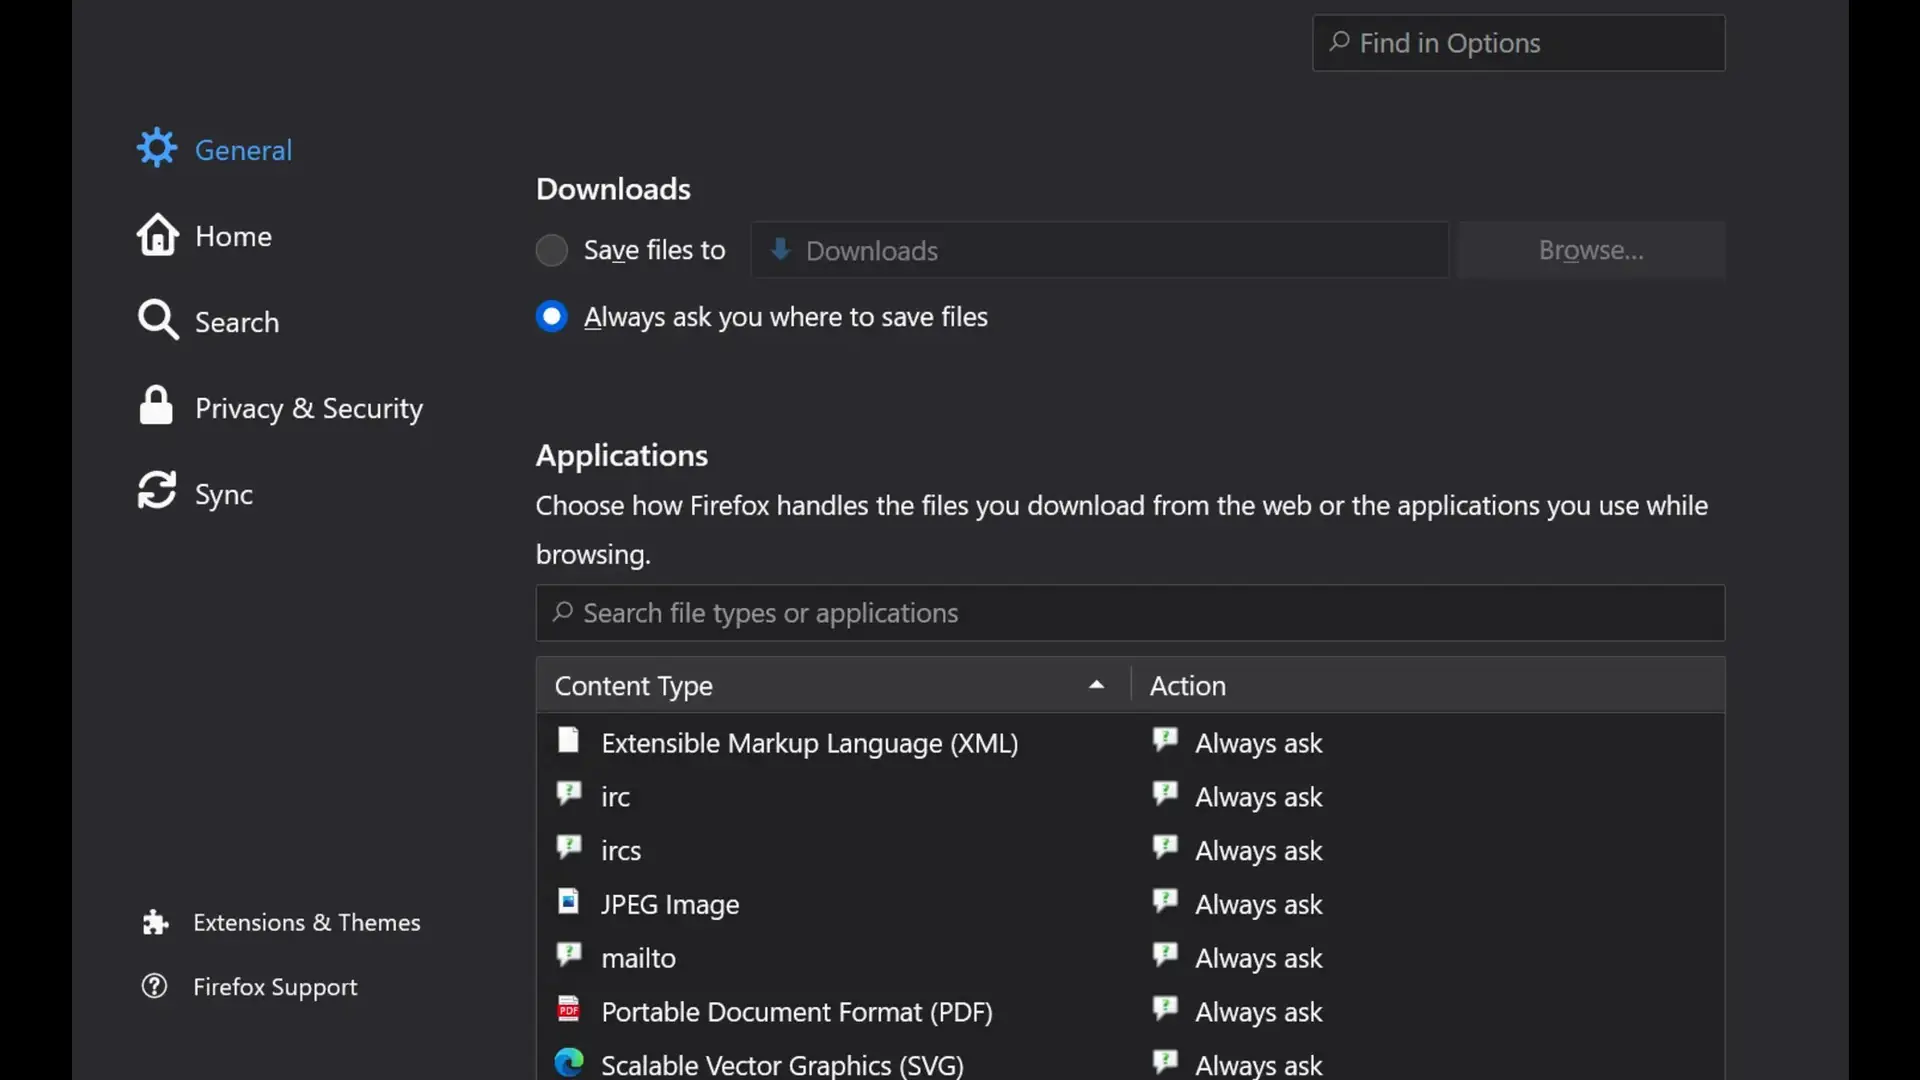Screen dimensions: 1920x1080
Task: Click the General gear icon
Action: [157, 148]
